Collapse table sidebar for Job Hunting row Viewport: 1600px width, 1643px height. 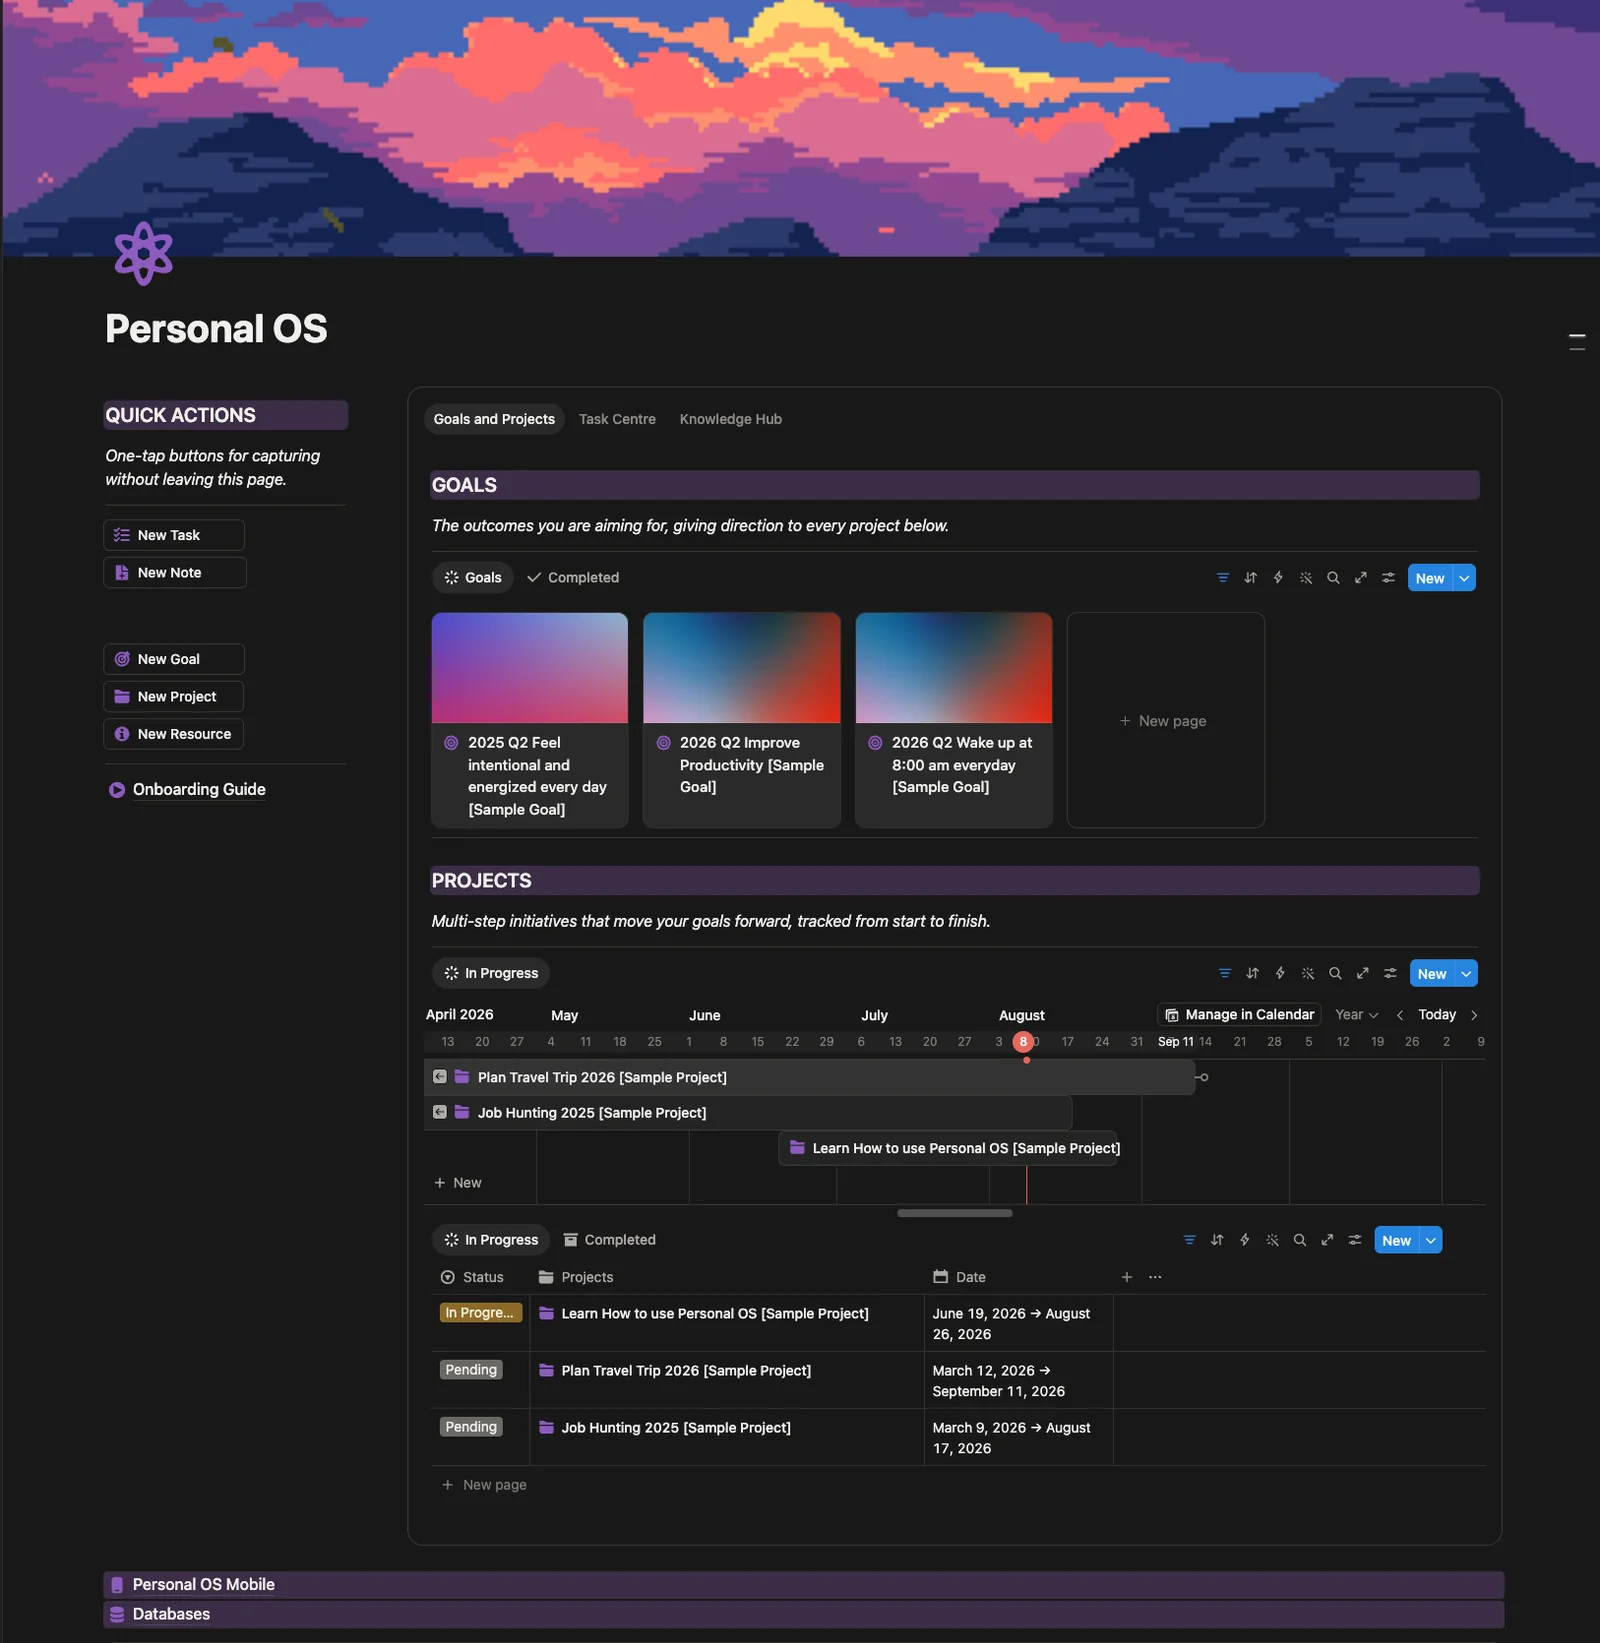coord(440,1112)
